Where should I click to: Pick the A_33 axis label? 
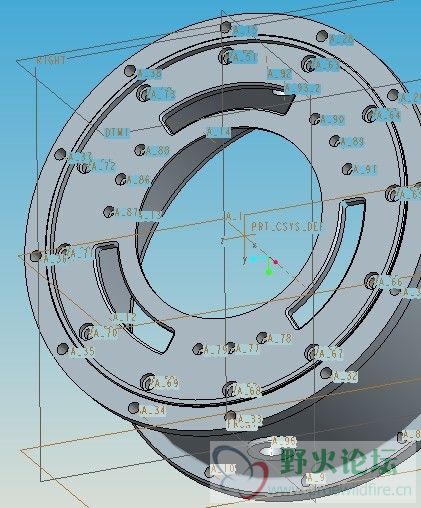[250, 419]
